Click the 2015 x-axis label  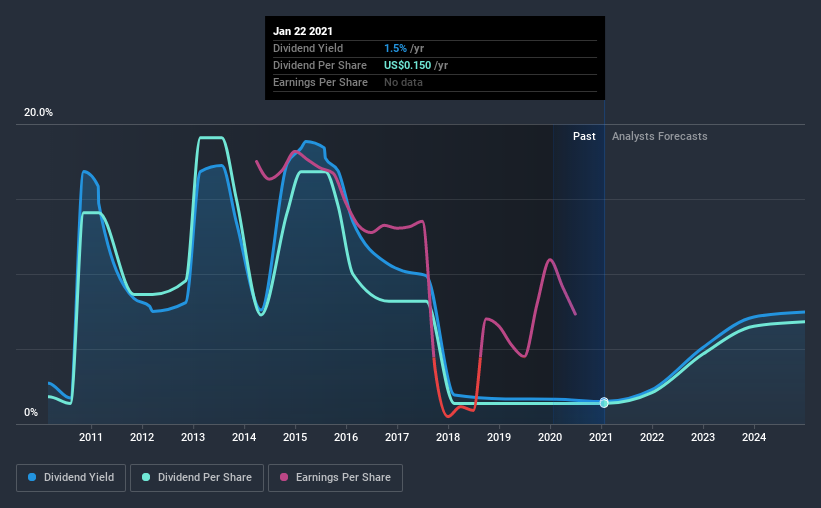[295, 437]
